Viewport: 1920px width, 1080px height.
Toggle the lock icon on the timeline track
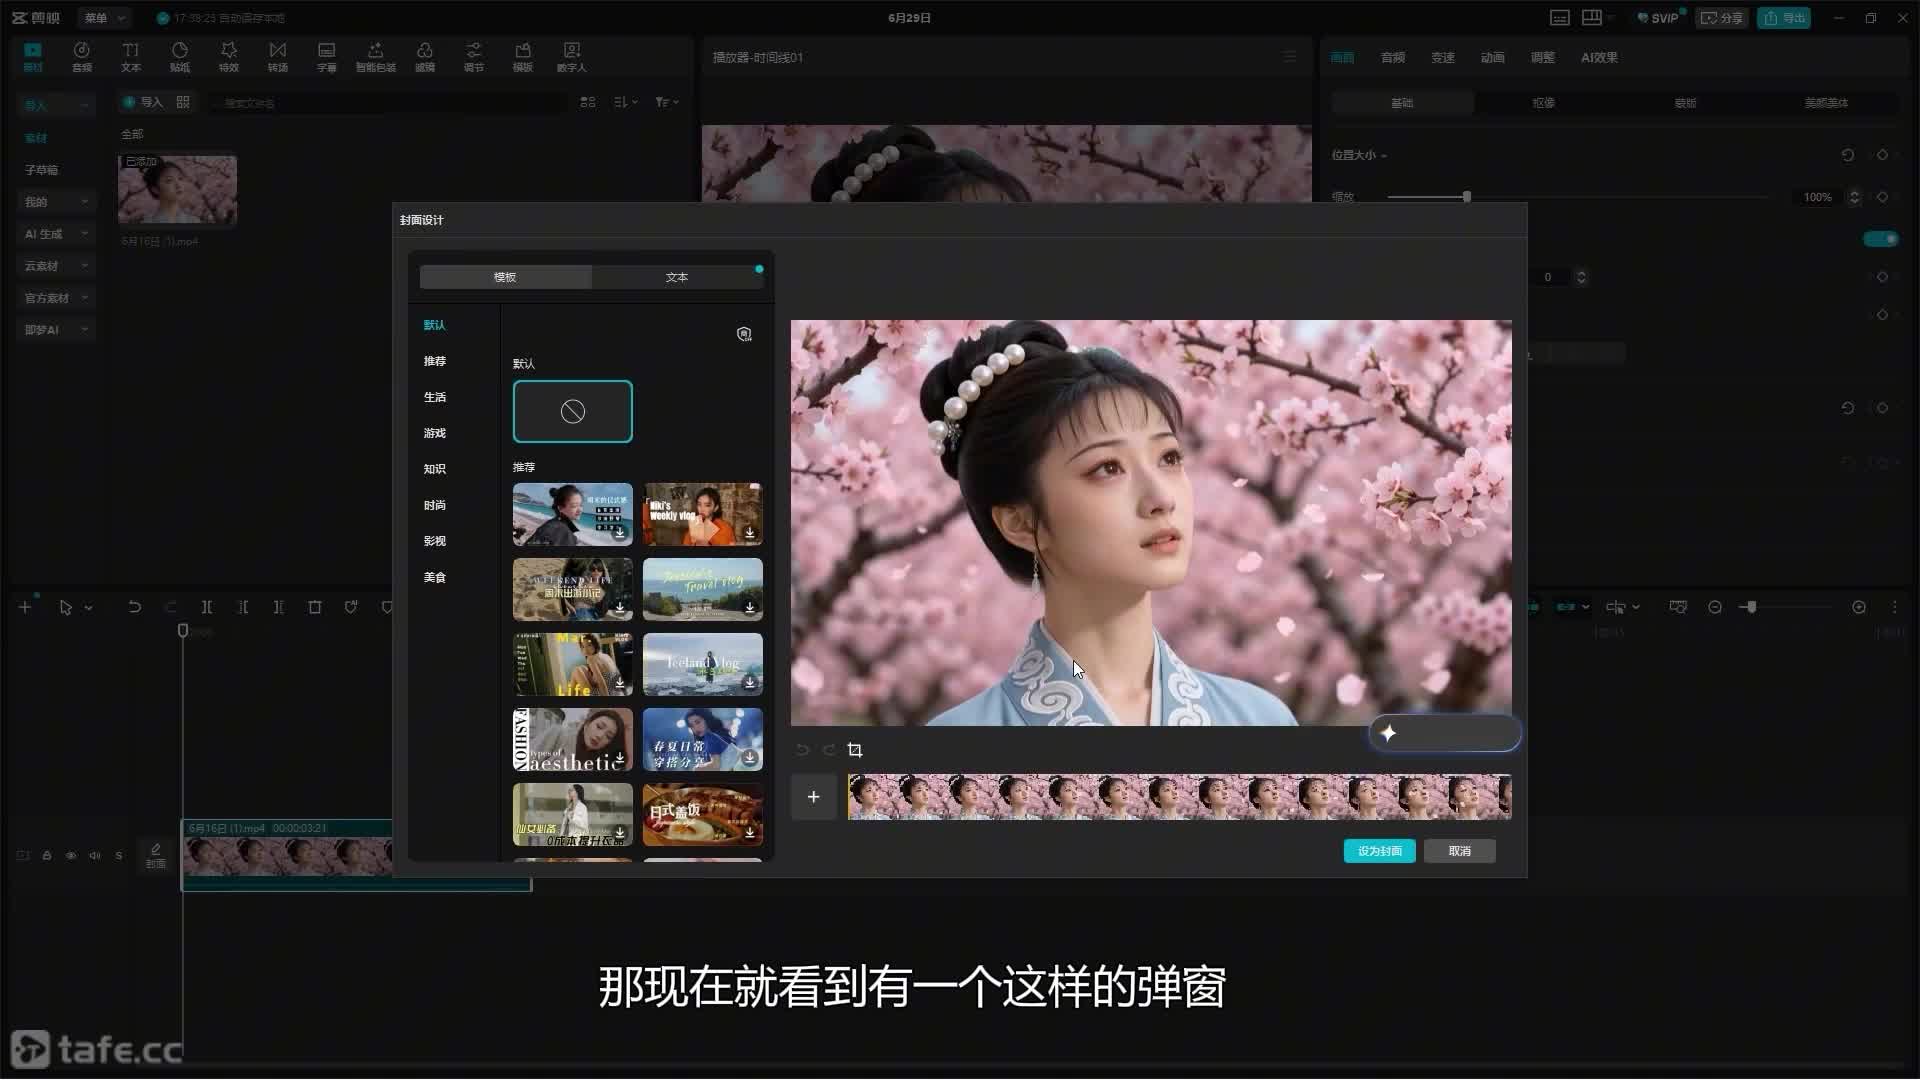point(47,856)
